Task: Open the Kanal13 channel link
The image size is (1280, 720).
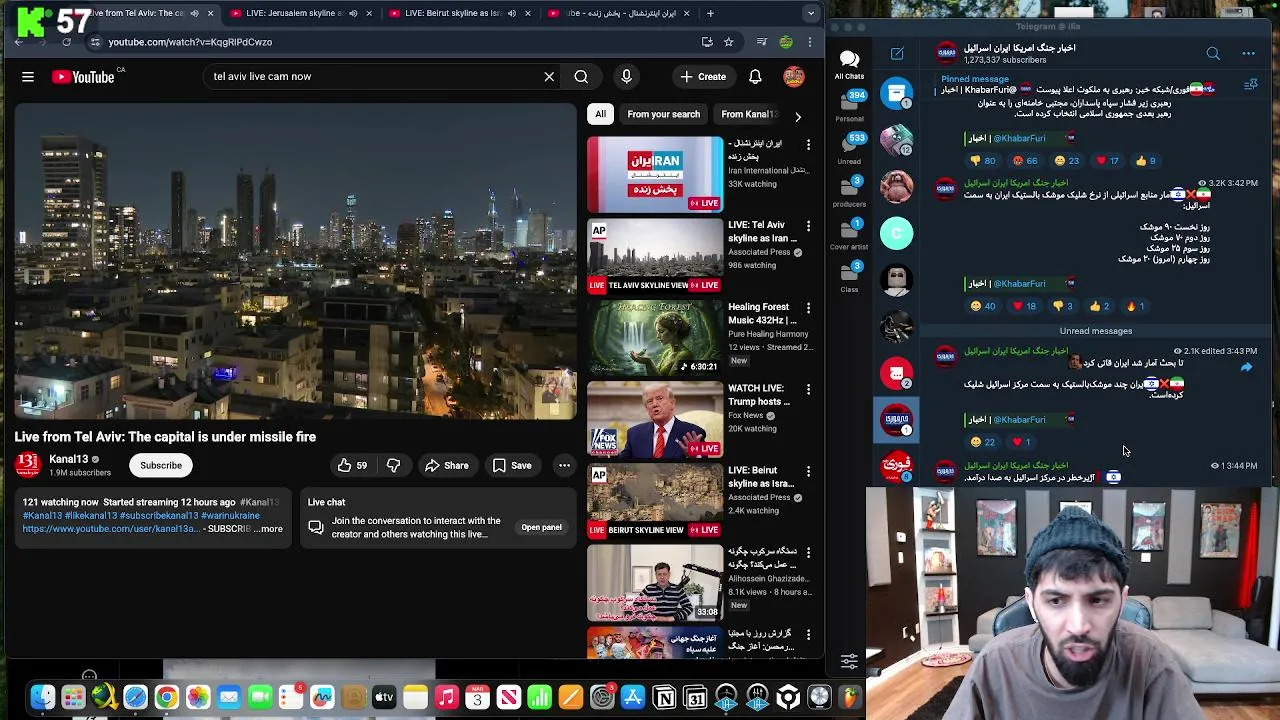Action: [x=69, y=459]
